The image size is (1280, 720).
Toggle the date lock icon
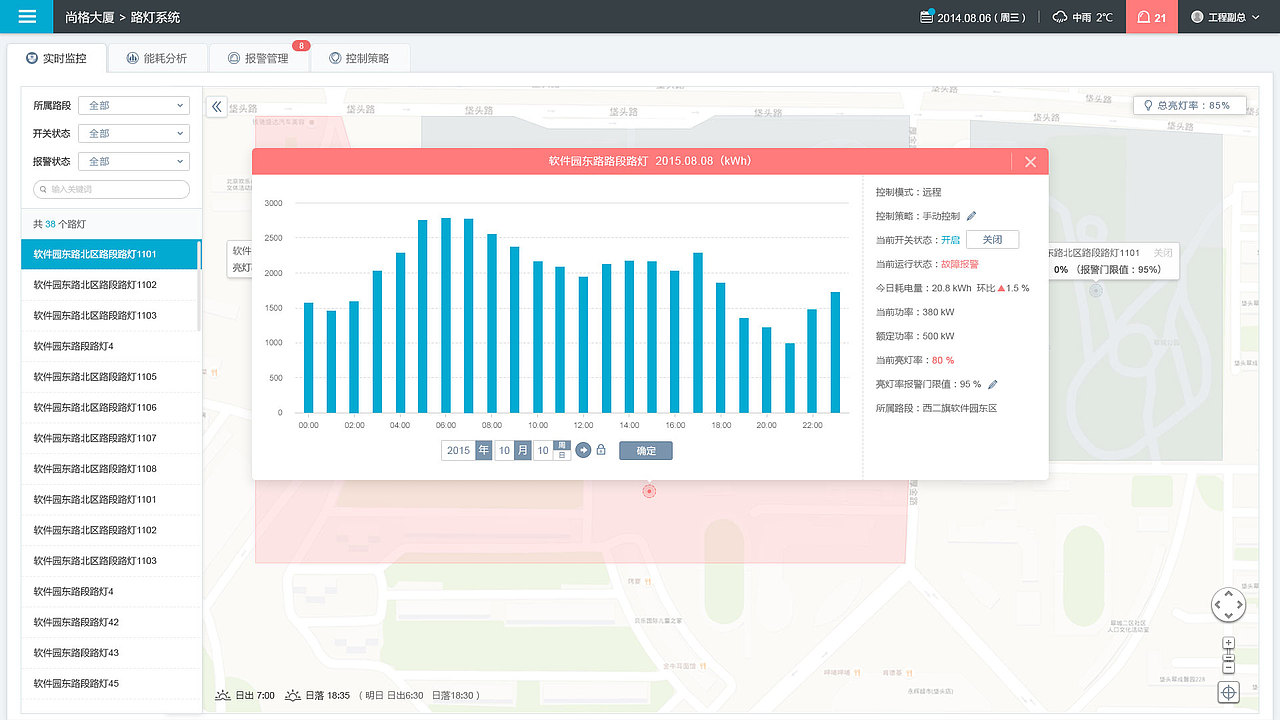pyautogui.click(x=601, y=451)
